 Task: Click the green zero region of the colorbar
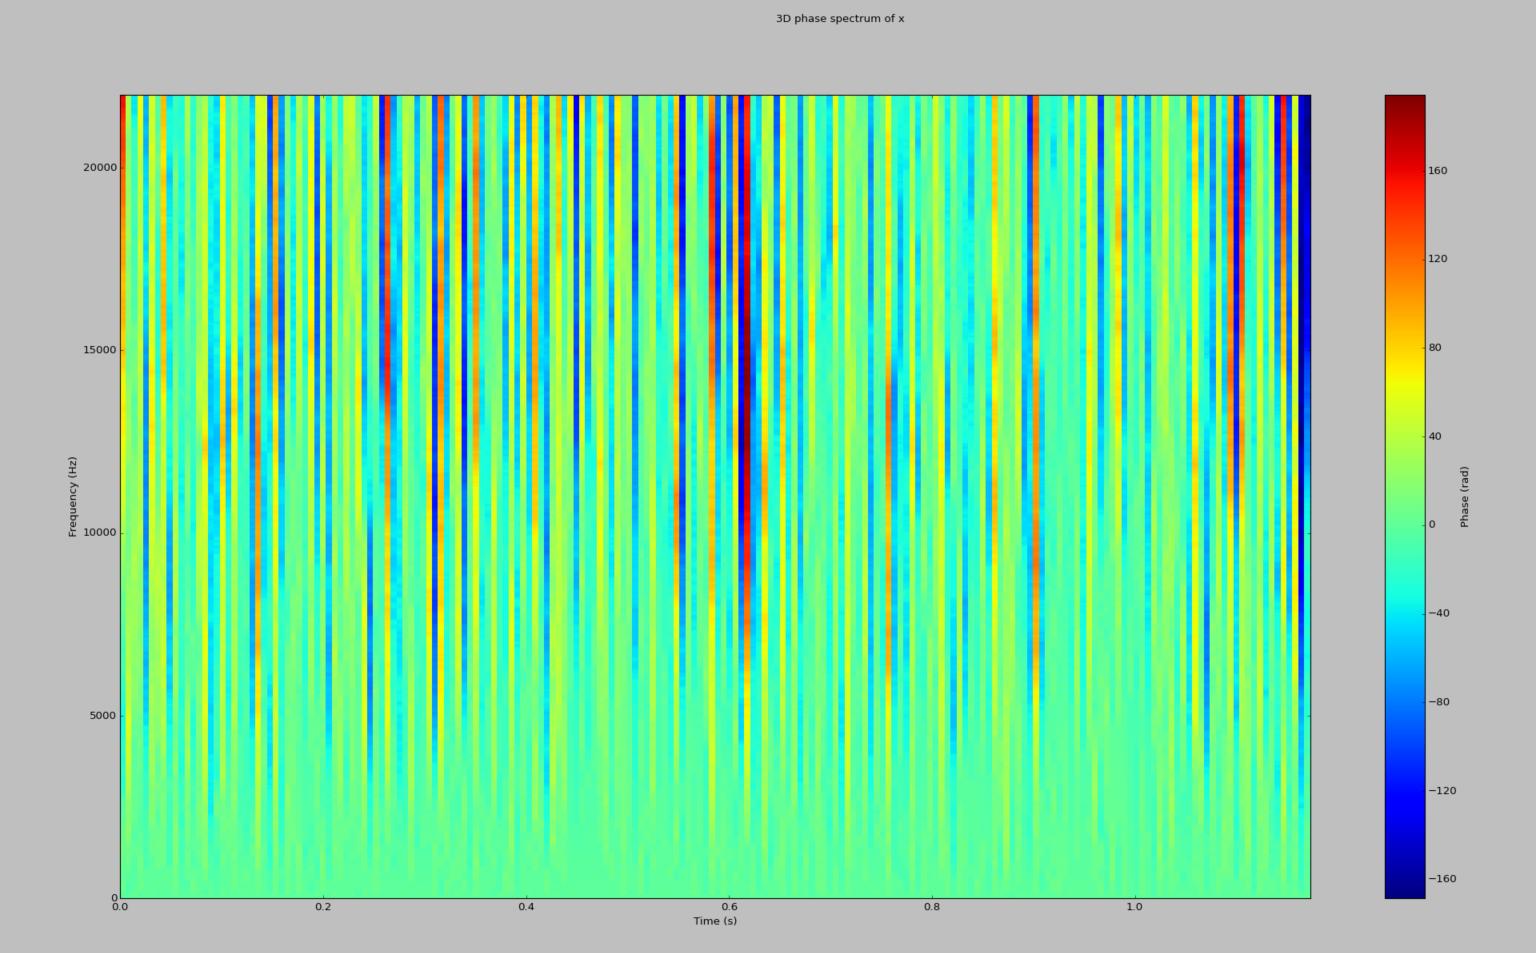(1405, 524)
